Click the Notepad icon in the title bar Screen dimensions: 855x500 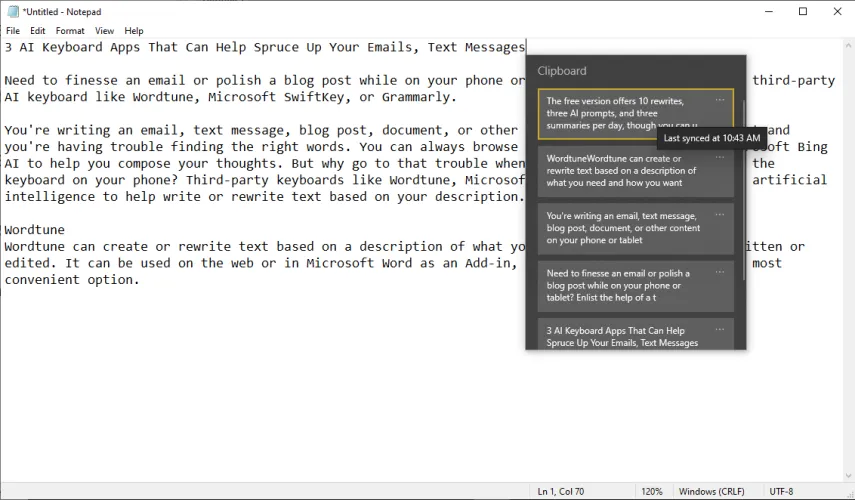coord(14,11)
